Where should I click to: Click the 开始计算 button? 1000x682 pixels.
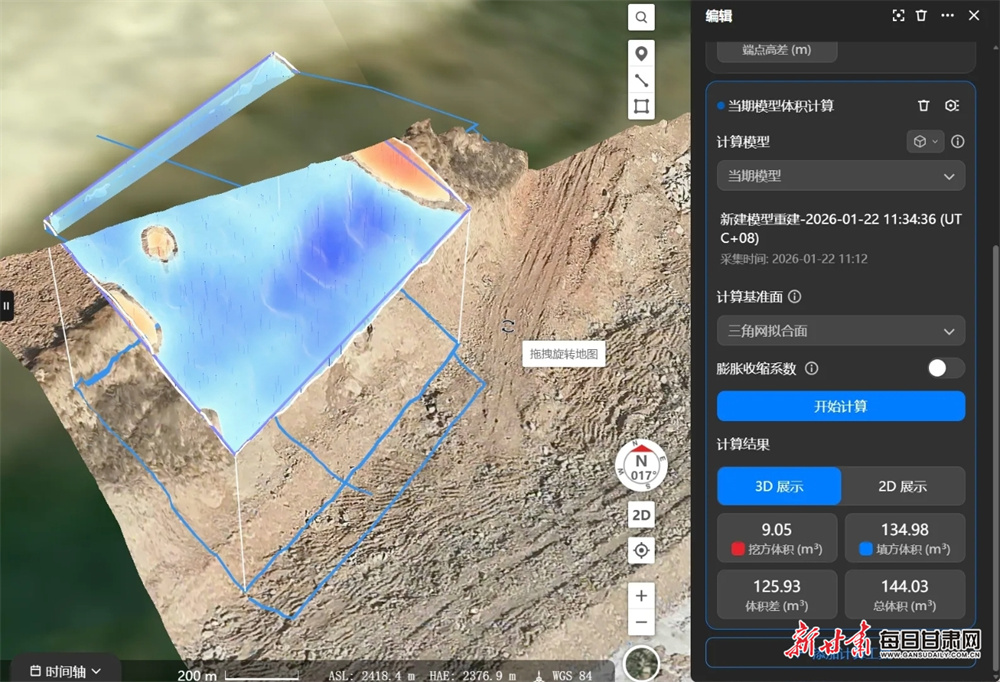(x=841, y=406)
